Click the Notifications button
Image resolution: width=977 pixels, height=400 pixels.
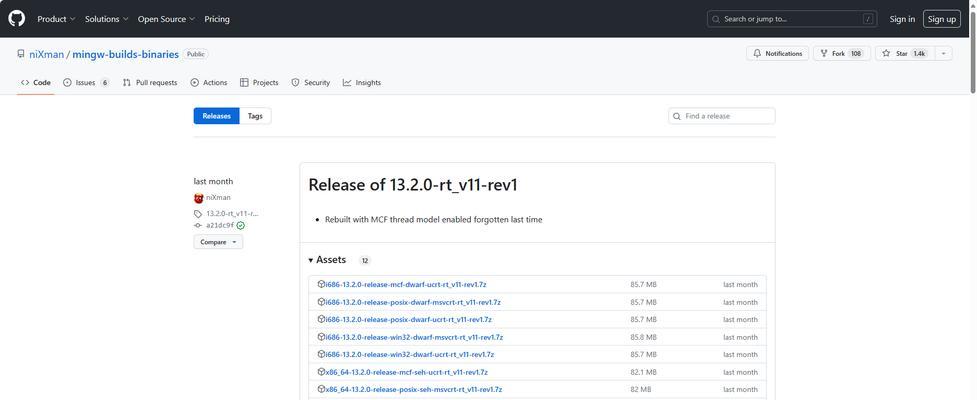click(x=778, y=54)
